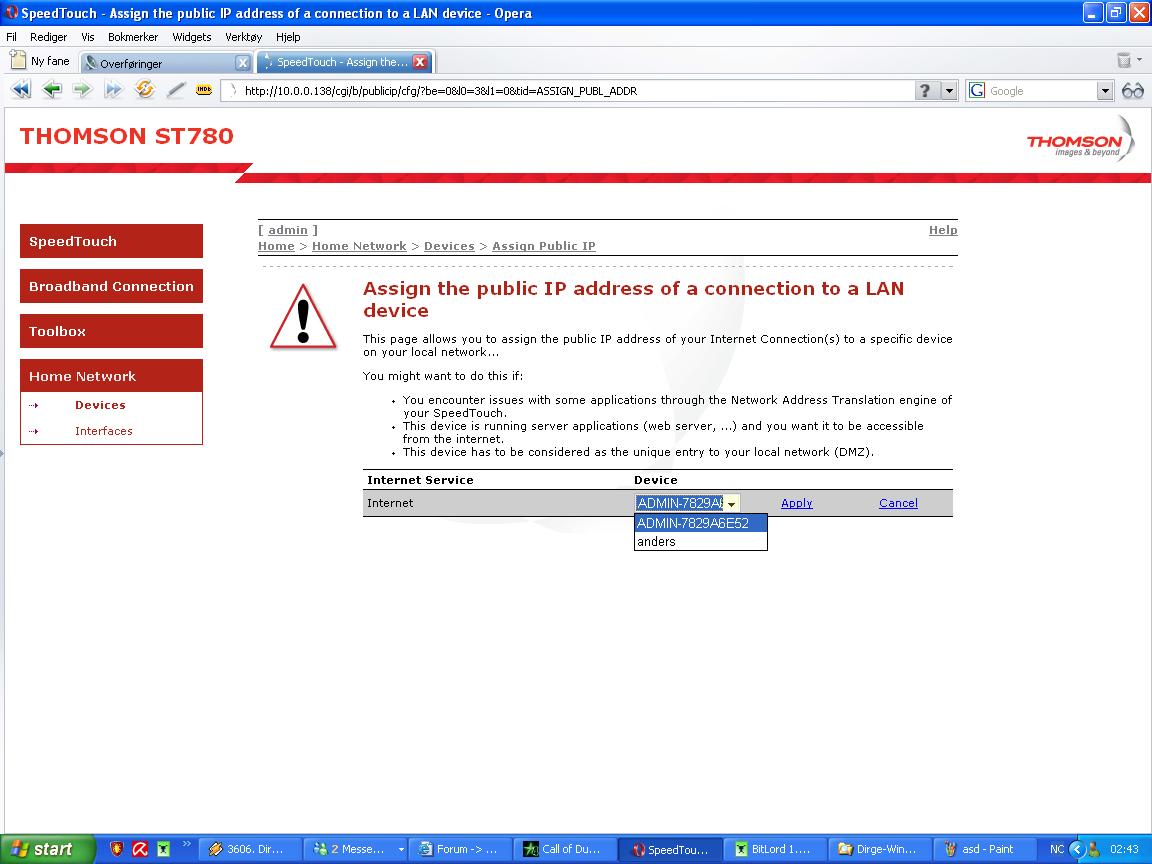Click the Cancel link
1152x864 pixels.
click(x=898, y=503)
